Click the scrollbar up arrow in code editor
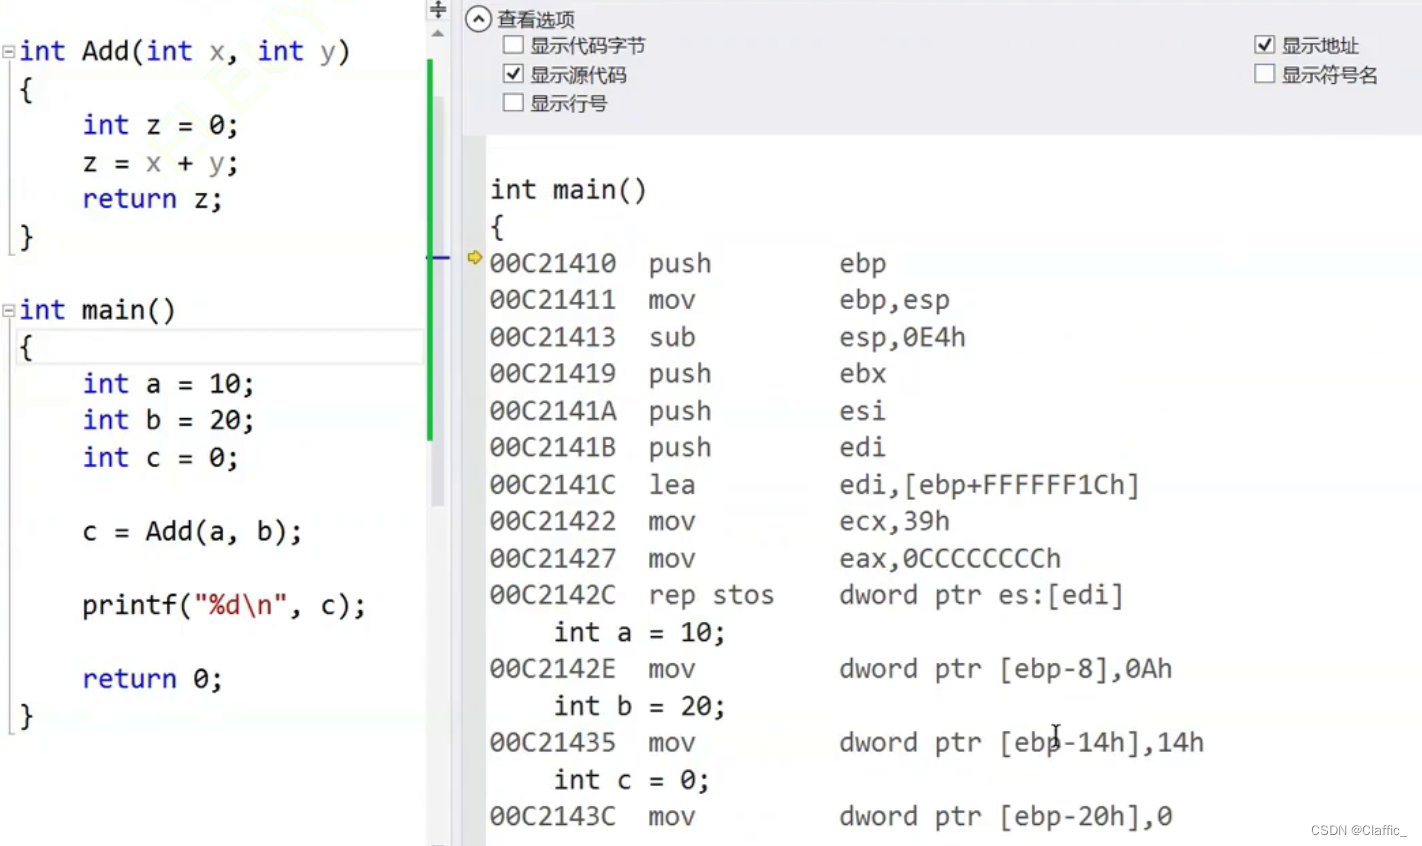The image size is (1422, 846). coord(437,34)
